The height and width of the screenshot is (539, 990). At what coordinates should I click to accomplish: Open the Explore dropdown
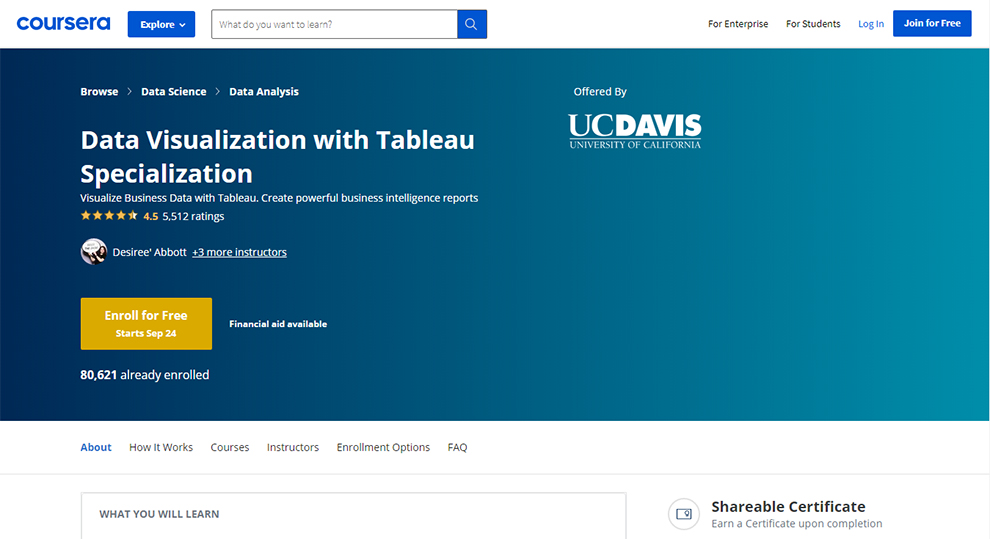click(x=161, y=24)
